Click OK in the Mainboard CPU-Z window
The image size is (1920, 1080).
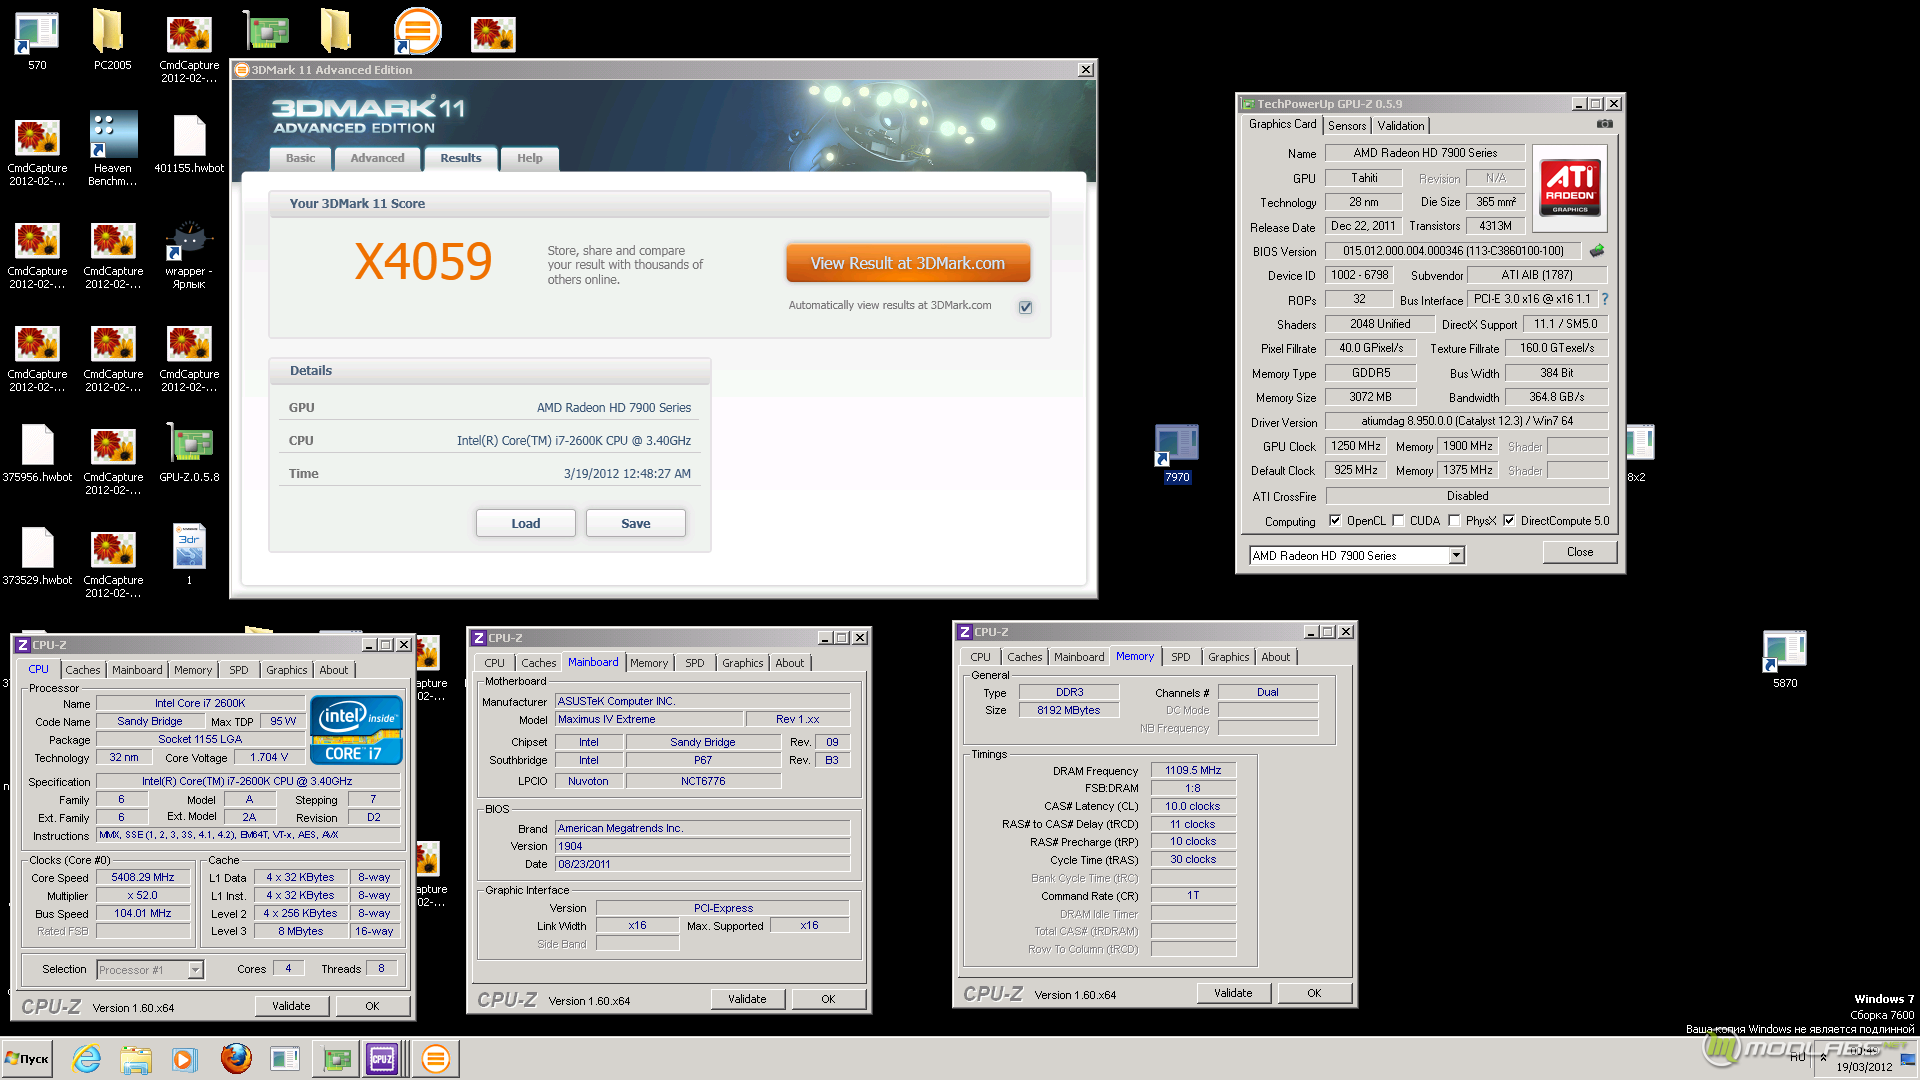click(x=828, y=999)
